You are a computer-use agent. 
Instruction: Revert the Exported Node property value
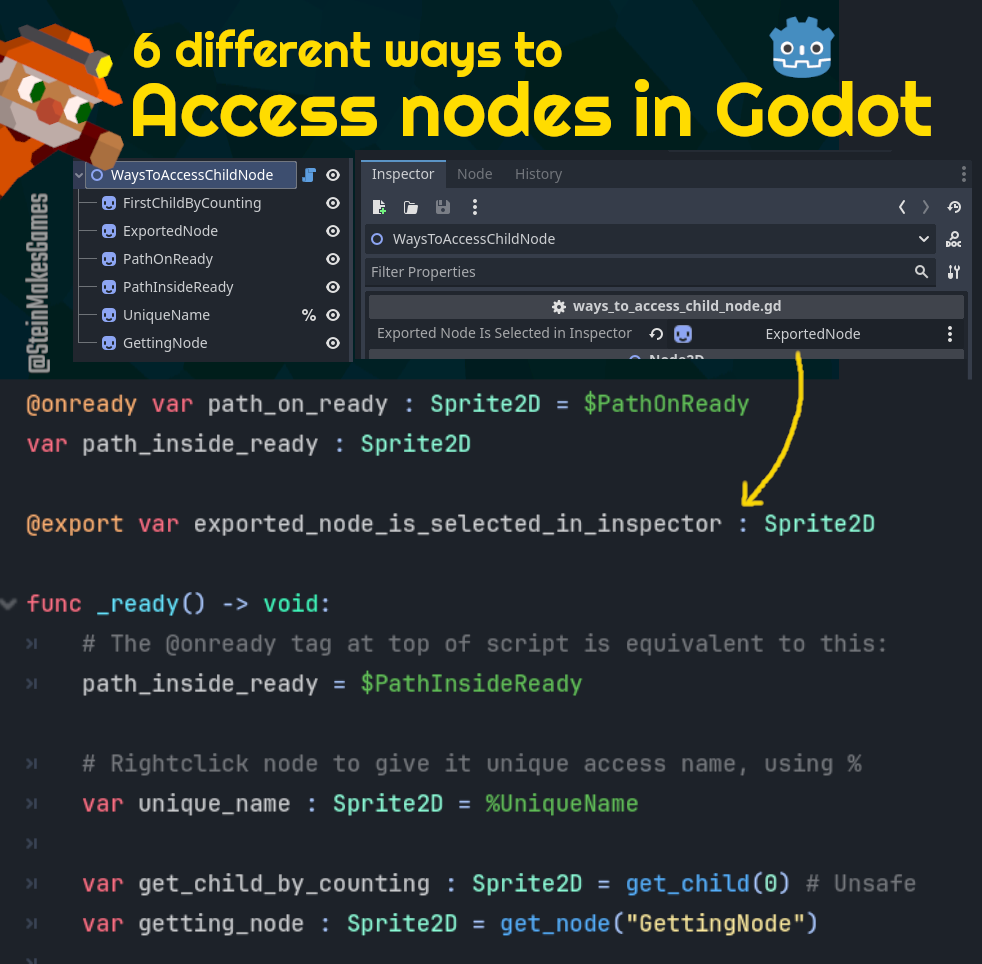tap(656, 334)
